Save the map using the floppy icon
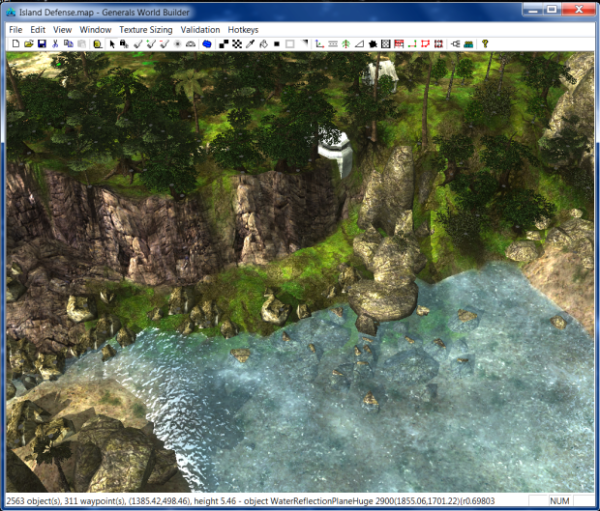The height and width of the screenshot is (511, 600). [42, 44]
